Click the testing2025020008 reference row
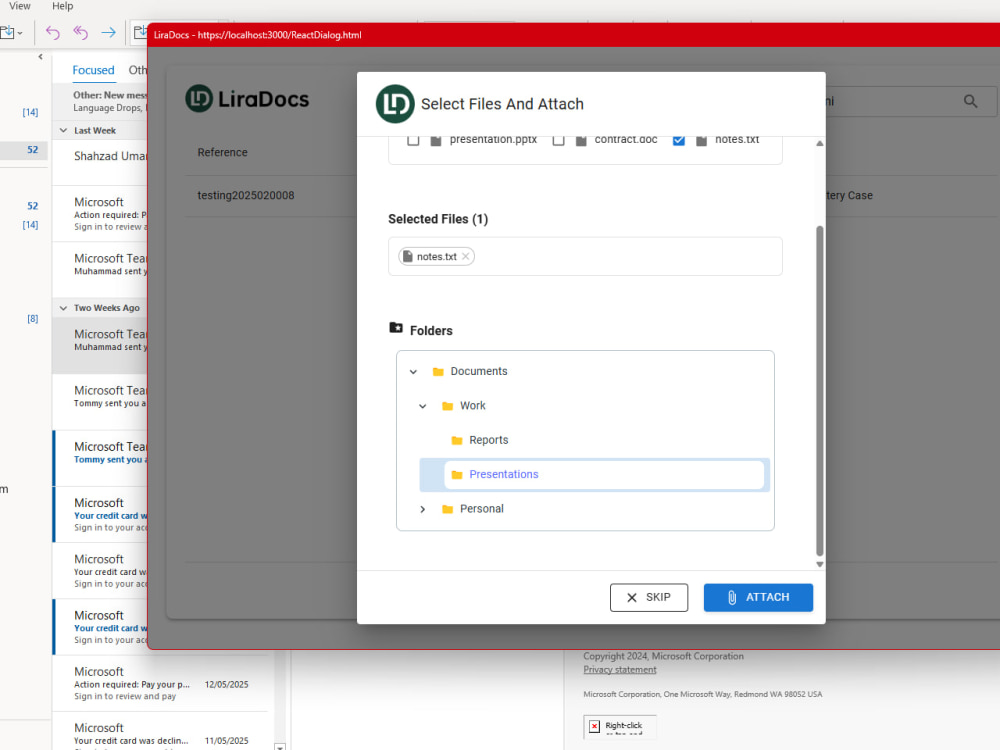Image resolution: width=1000 pixels, height=750 pixels. (246, 195)
